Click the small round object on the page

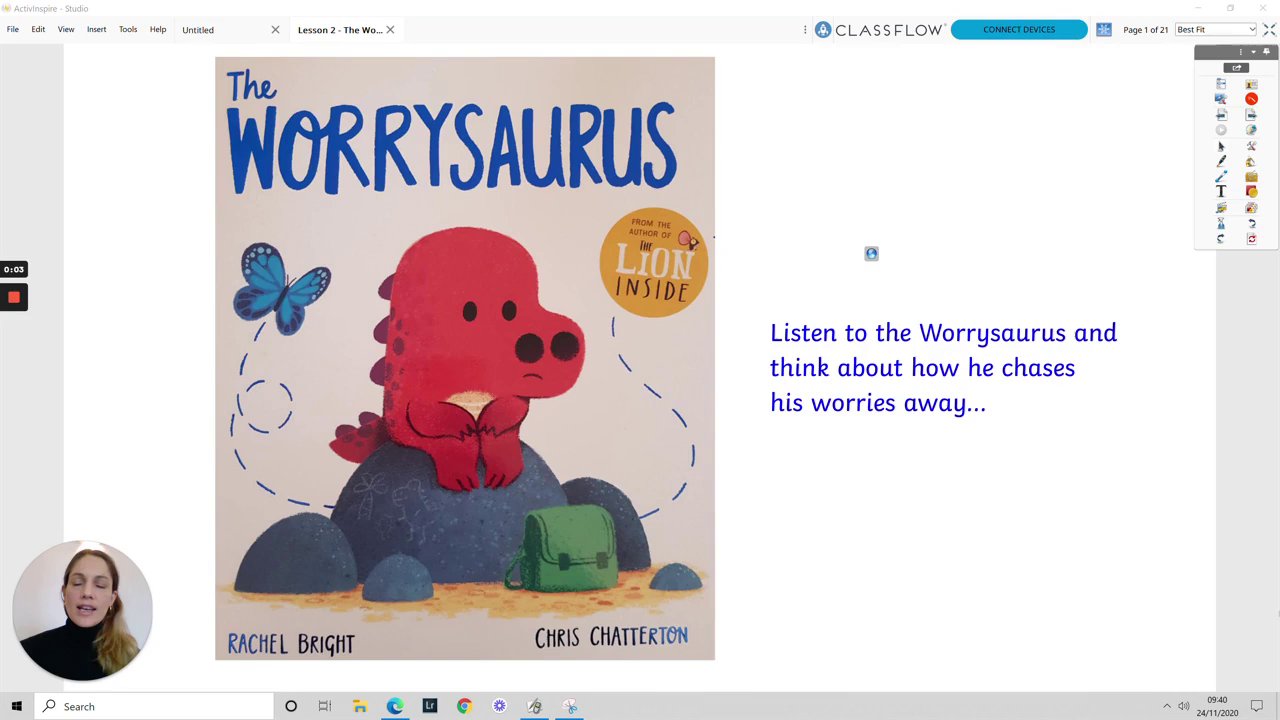871,254
